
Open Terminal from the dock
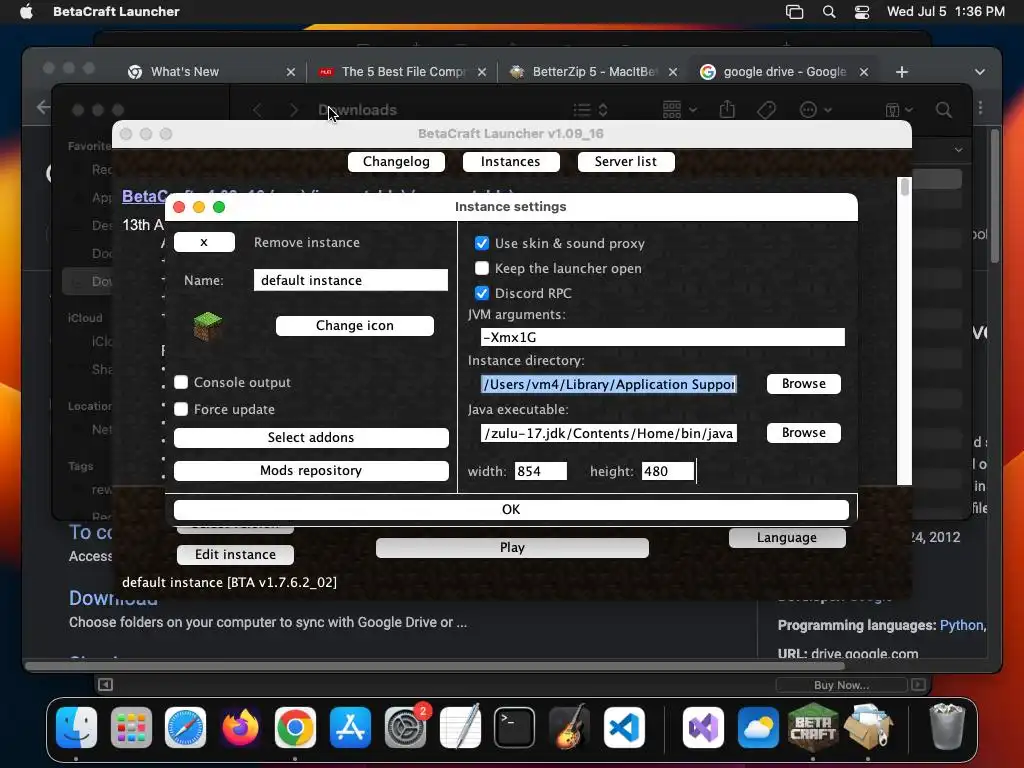point(515,727)
